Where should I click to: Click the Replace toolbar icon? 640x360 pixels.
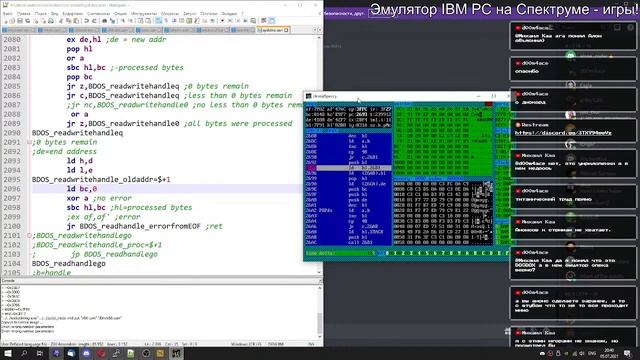pos(112,20)
